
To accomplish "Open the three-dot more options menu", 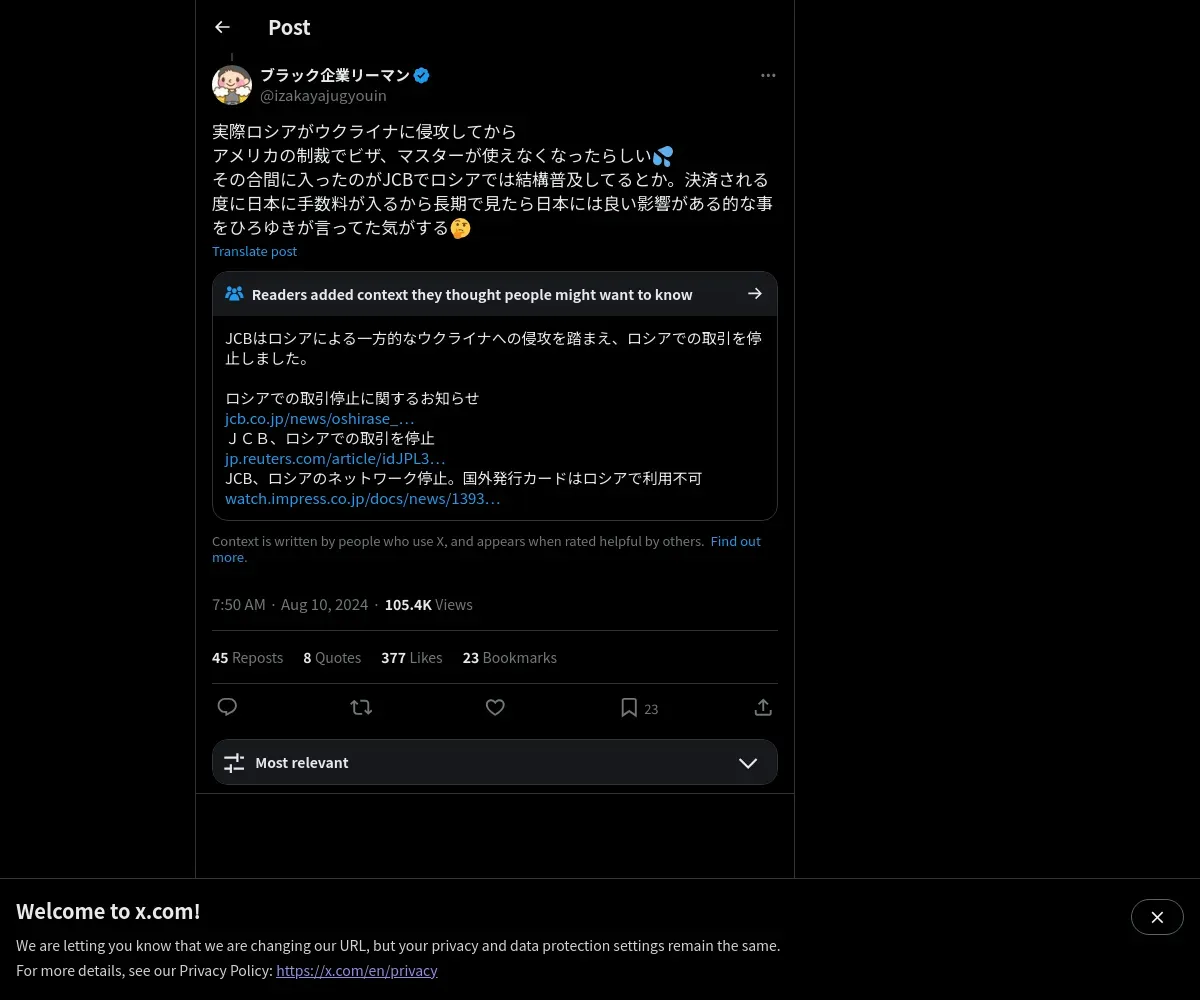I will tap(768, 75).
